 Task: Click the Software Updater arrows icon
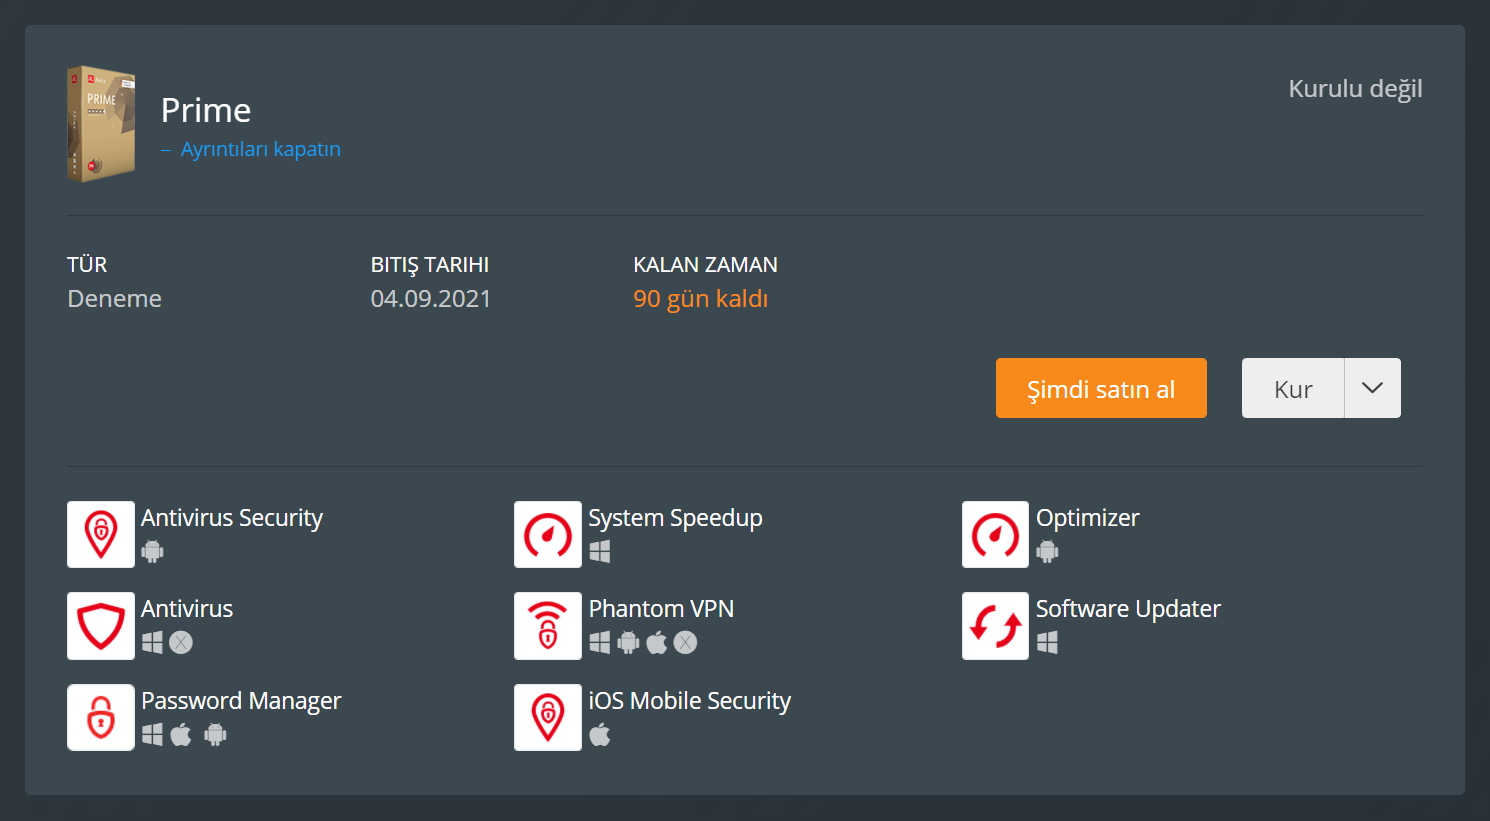tap(995, 626)
